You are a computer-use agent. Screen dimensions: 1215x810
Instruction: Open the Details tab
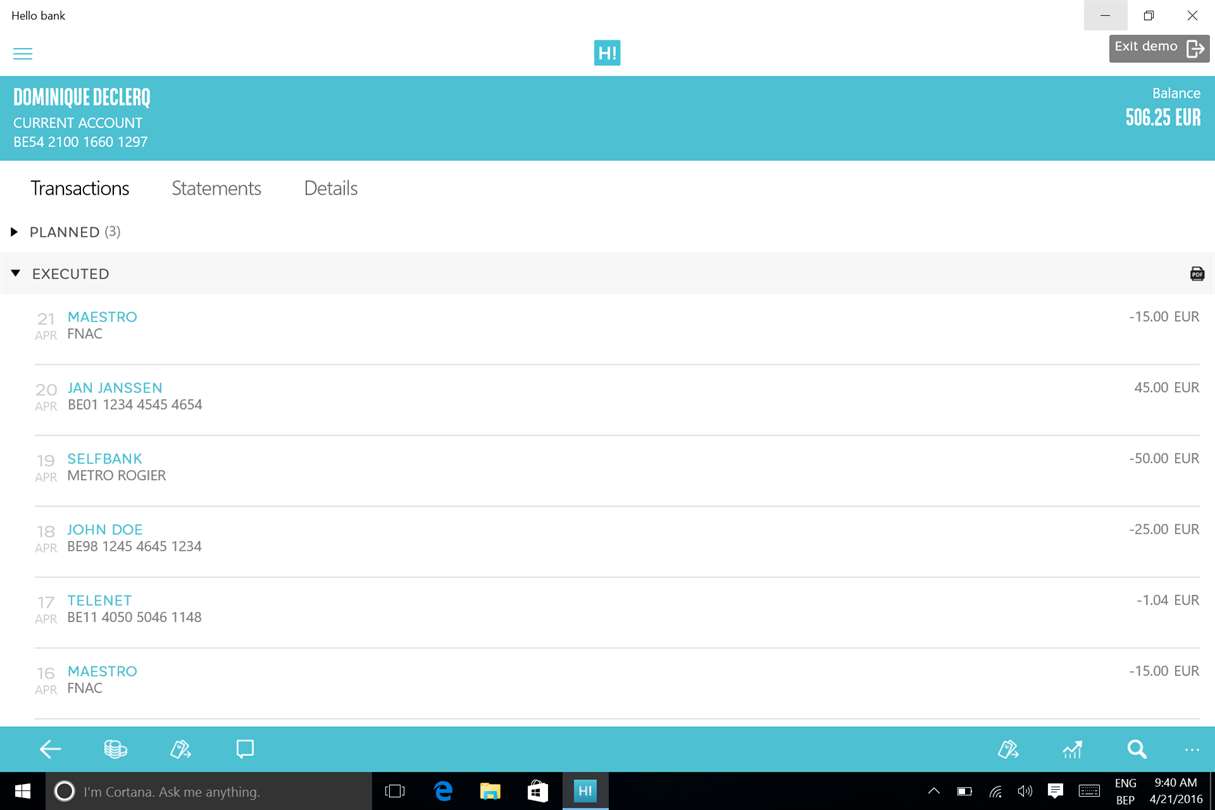(331, 188)
